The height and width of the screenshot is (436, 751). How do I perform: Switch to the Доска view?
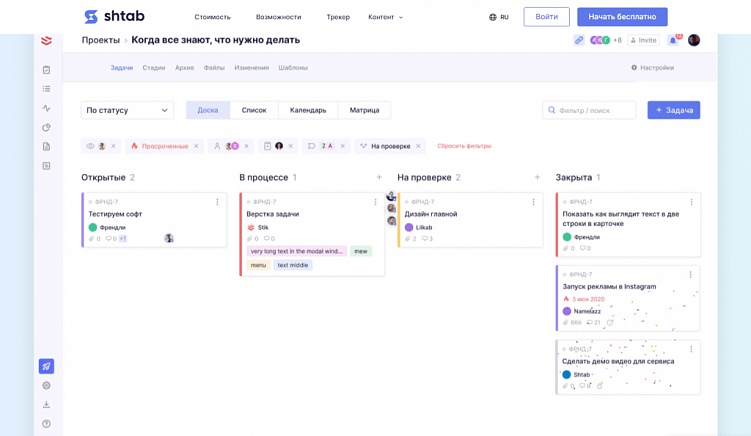(x=208, y=110)
